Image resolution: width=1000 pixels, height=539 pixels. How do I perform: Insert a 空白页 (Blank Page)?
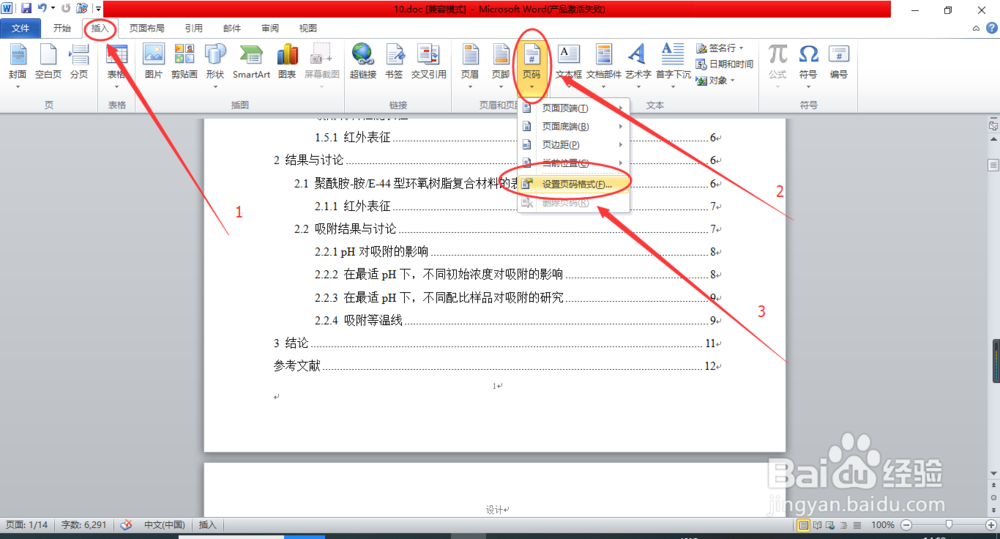pyautogui.click(x=48, y=62)
